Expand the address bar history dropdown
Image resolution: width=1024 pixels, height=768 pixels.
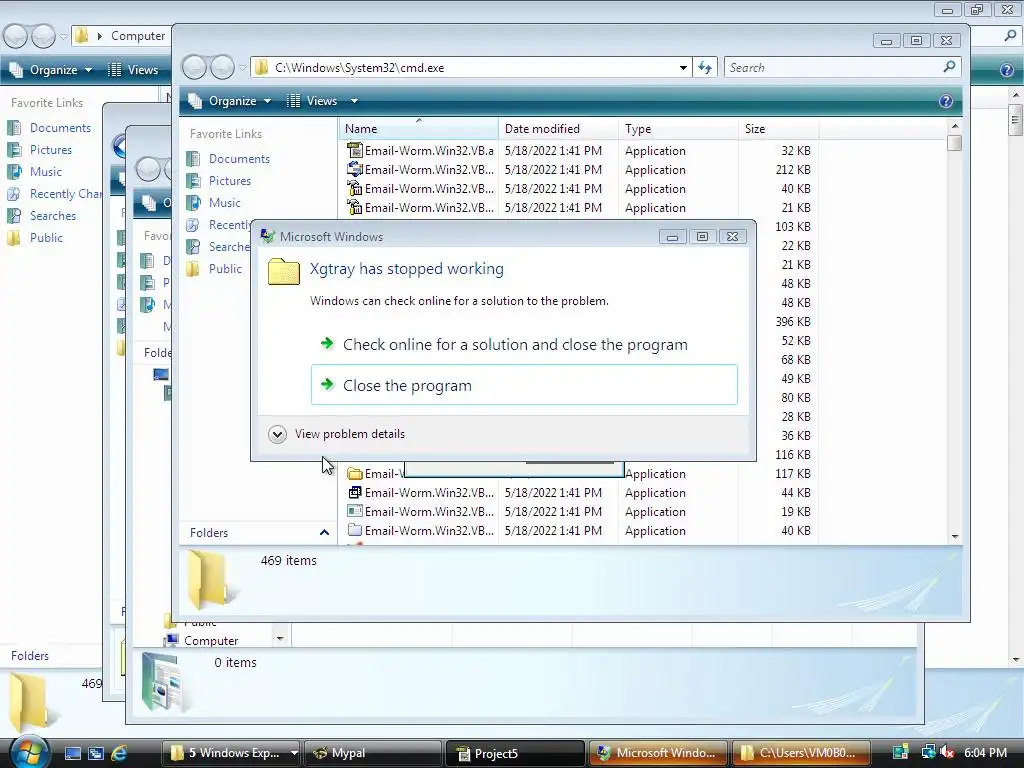[683, 67]
